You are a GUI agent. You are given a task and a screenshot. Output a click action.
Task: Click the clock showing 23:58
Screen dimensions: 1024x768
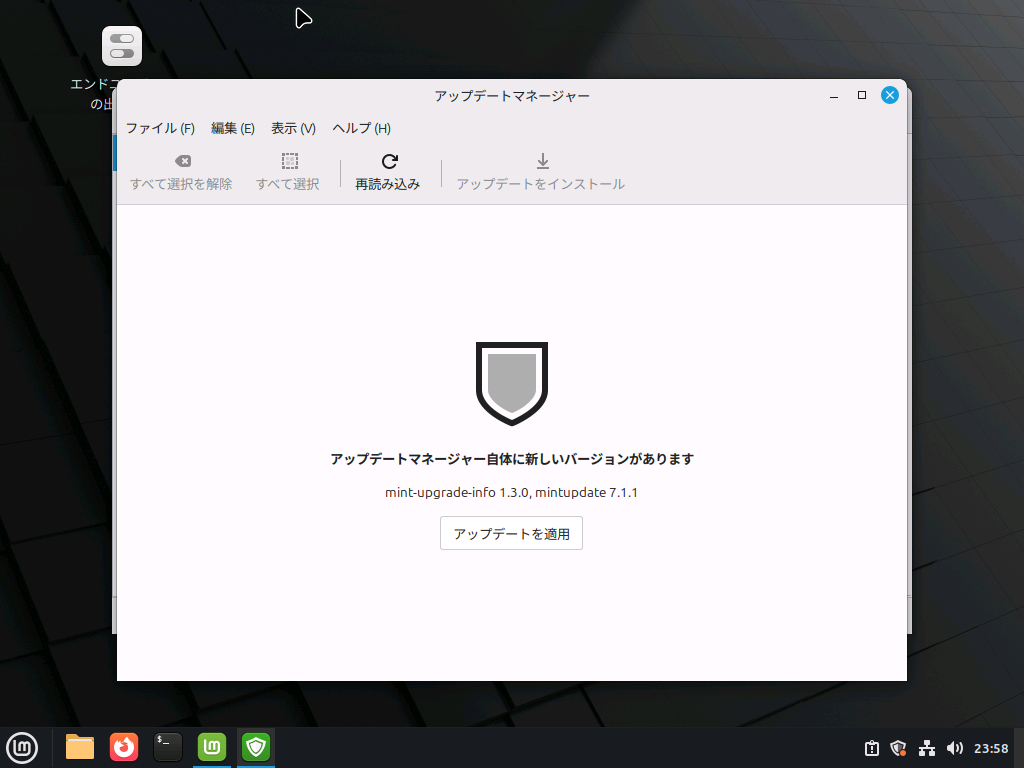(x=990, y=747)
